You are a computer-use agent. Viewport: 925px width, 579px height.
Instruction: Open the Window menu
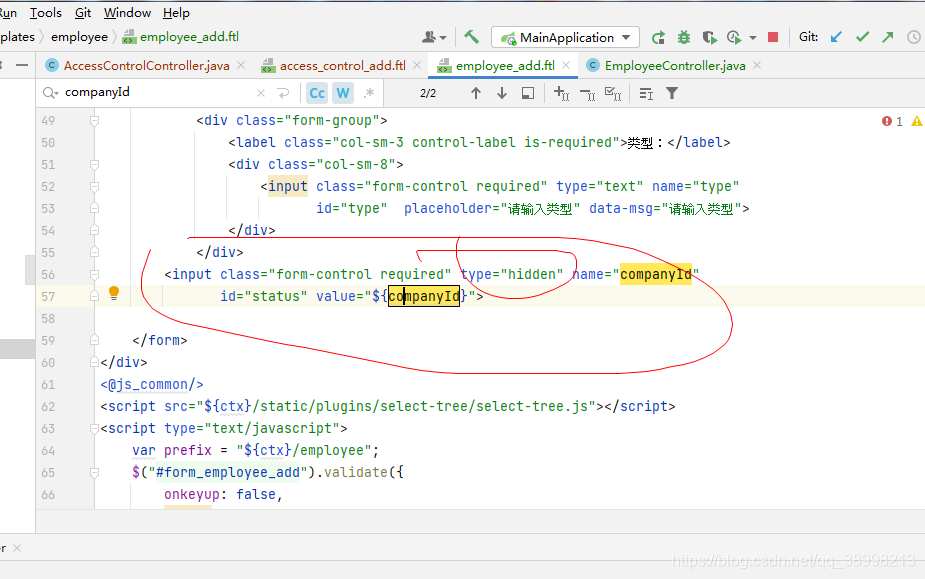pos(127,12)
